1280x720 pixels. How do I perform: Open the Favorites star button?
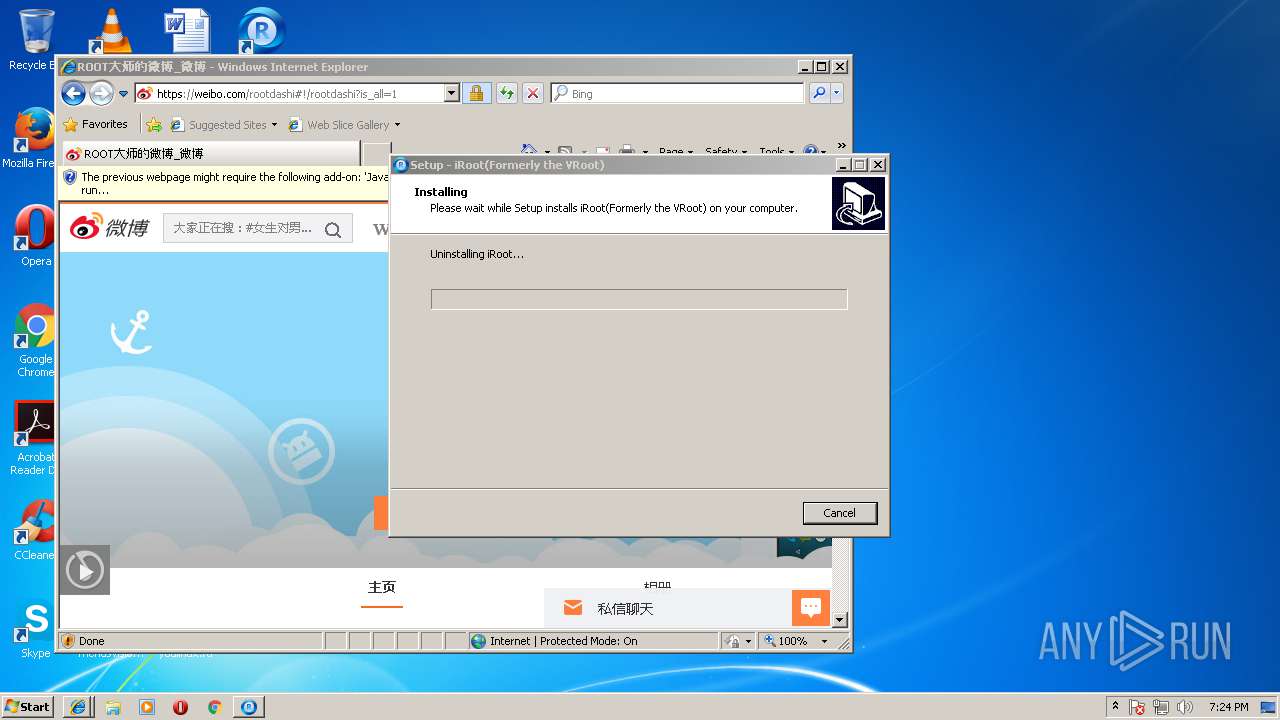point(95,124)
